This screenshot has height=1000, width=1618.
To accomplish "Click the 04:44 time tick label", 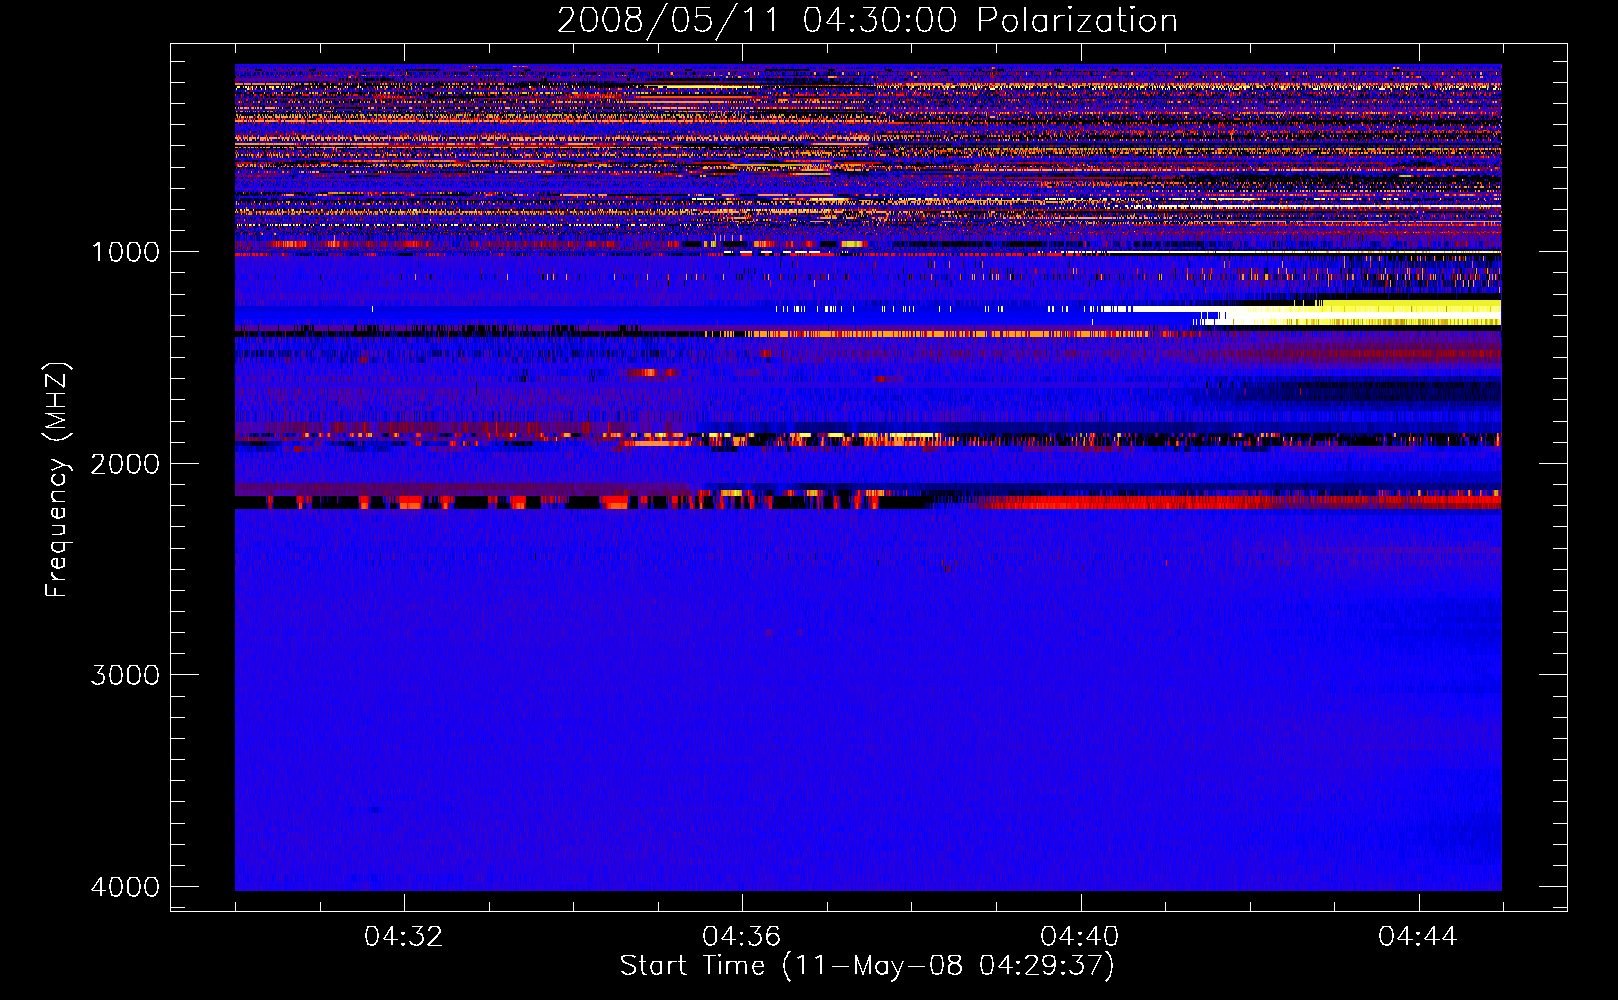I will [1418, 936].
